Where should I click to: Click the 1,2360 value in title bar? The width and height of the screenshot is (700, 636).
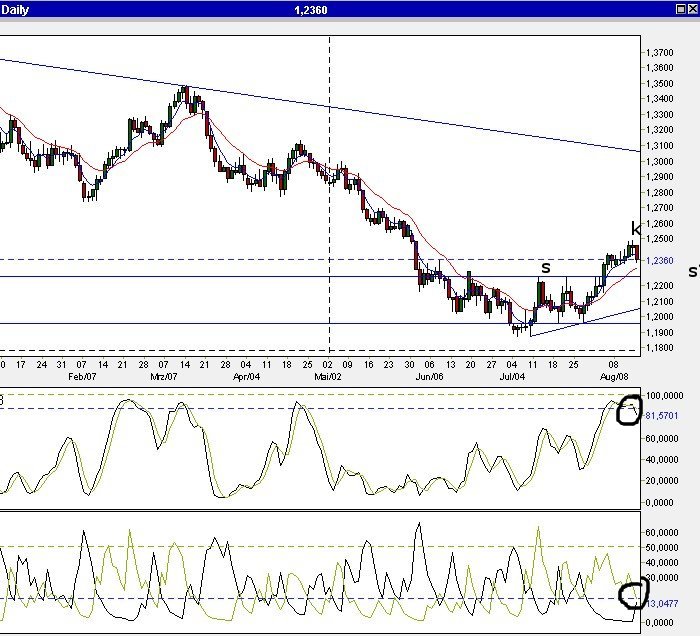[x=311, y=10]
